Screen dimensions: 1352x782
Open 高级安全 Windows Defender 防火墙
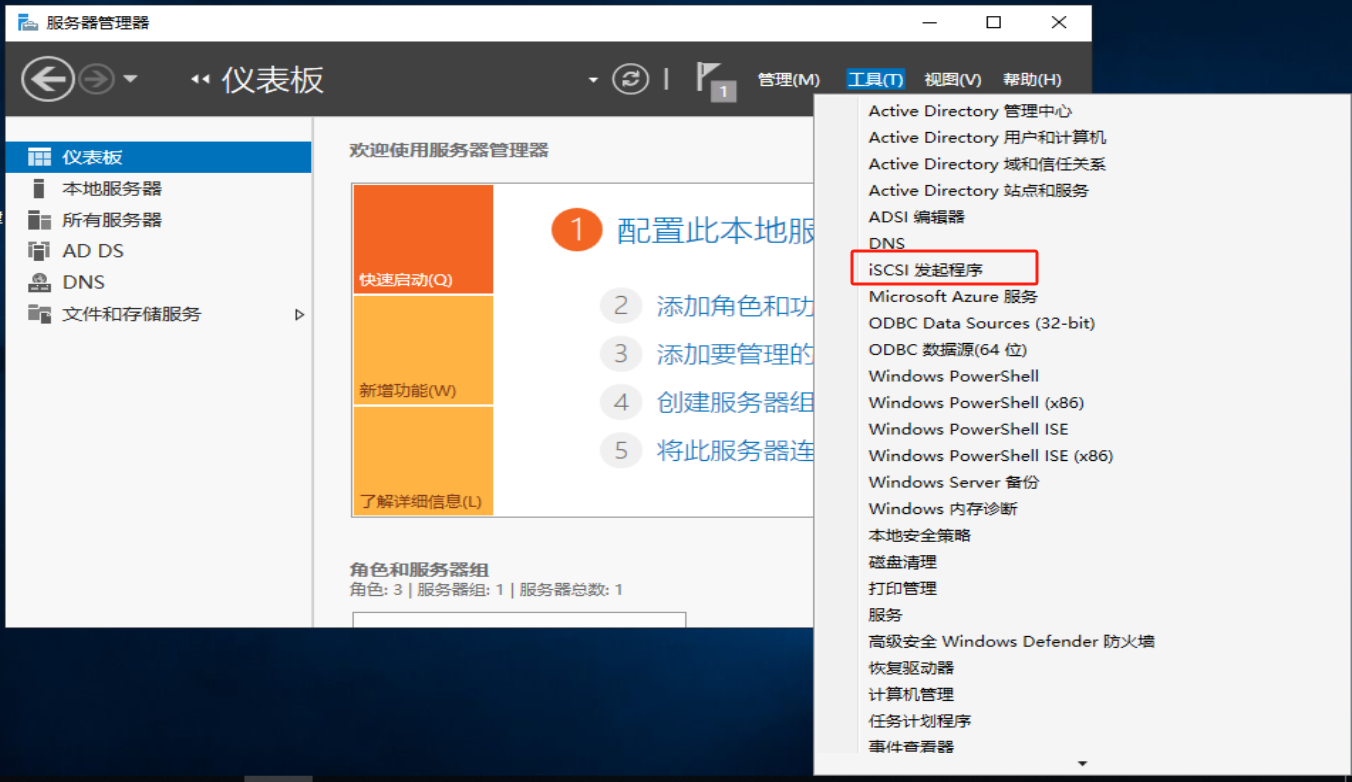click(1011, 641)
